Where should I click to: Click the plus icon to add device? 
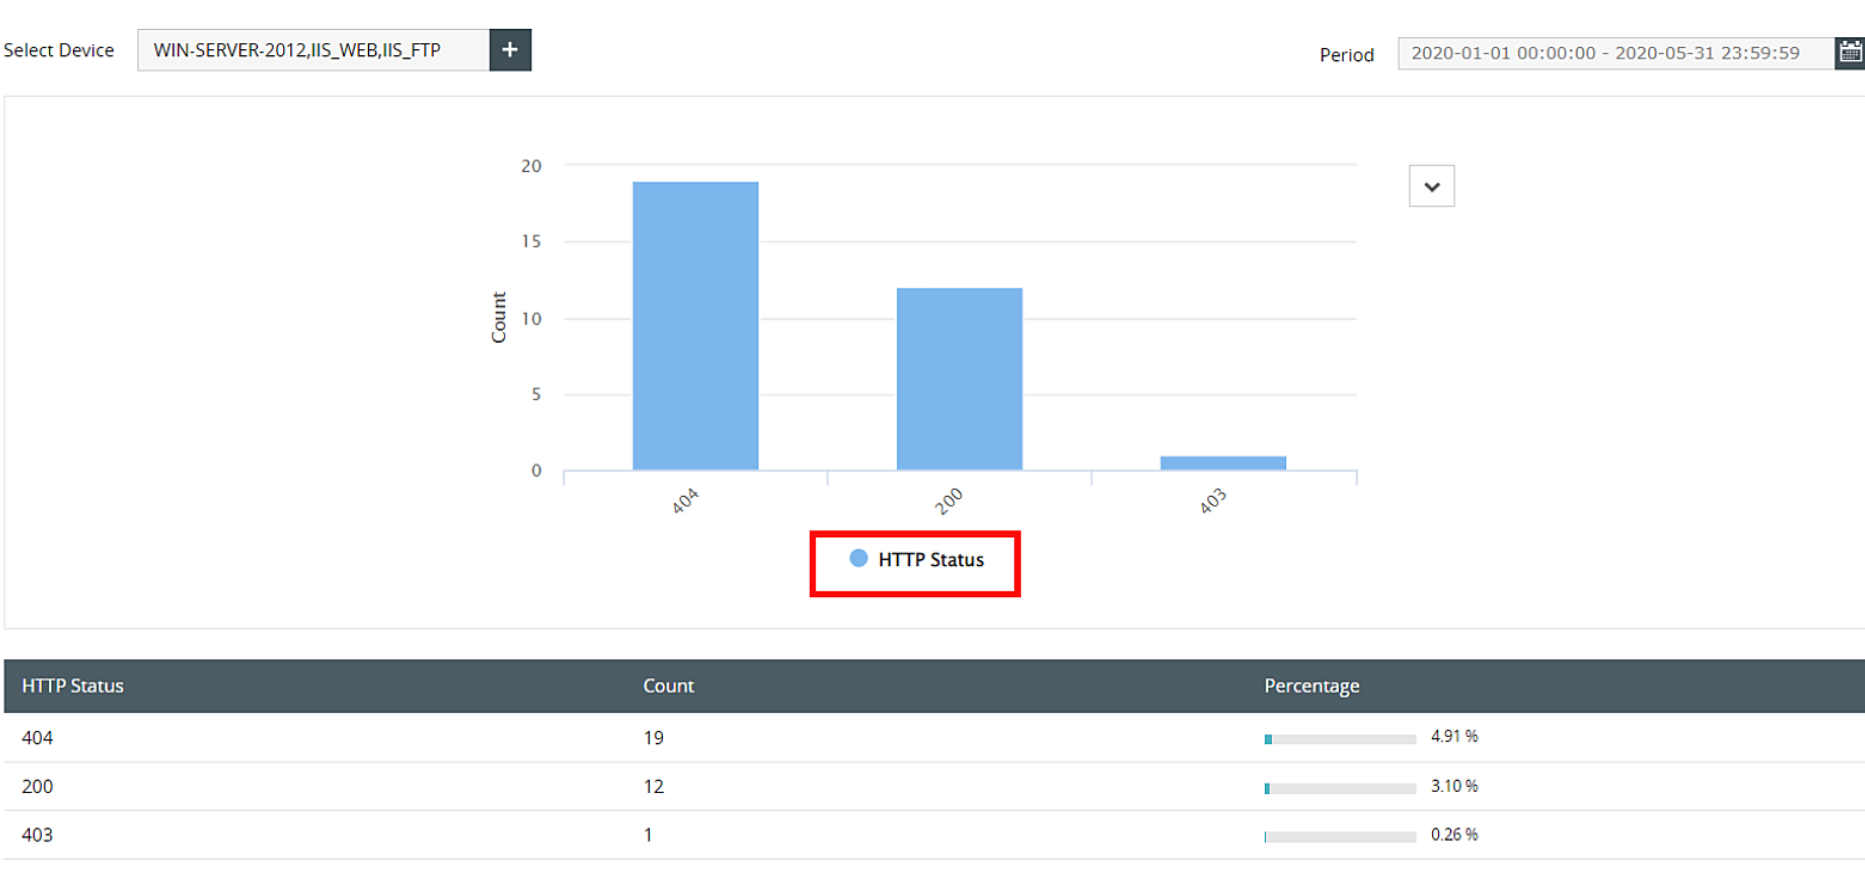coord(510,50)
